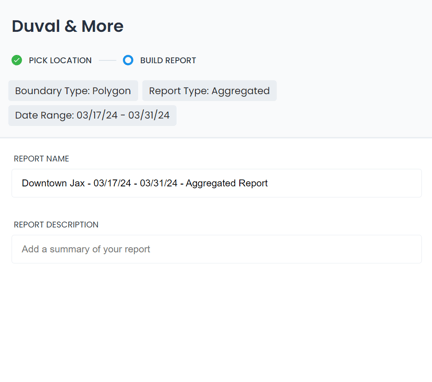Click the green Pick Location checkmark icon
The image size is (432, 382).
17,60
